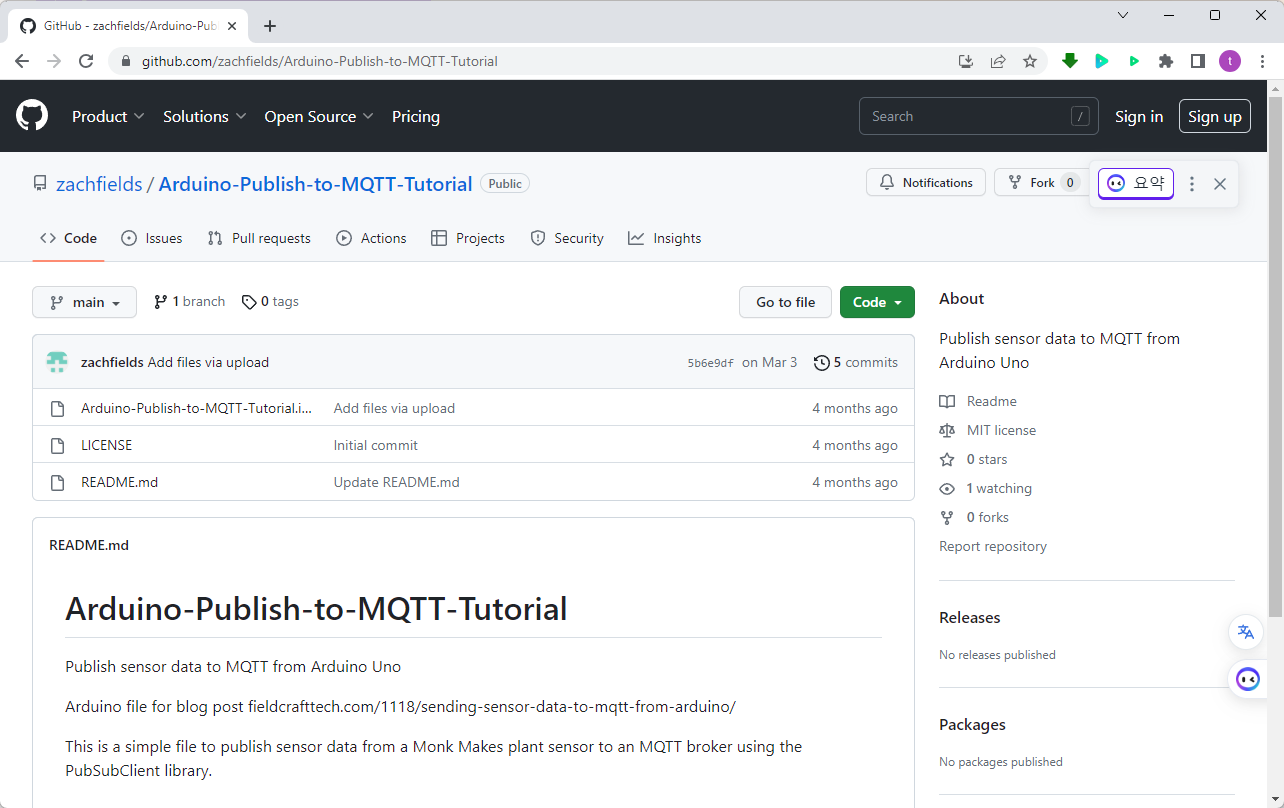Click the Readme link in About
This screenshot has height=808, width=1284.
pos(978,401)
